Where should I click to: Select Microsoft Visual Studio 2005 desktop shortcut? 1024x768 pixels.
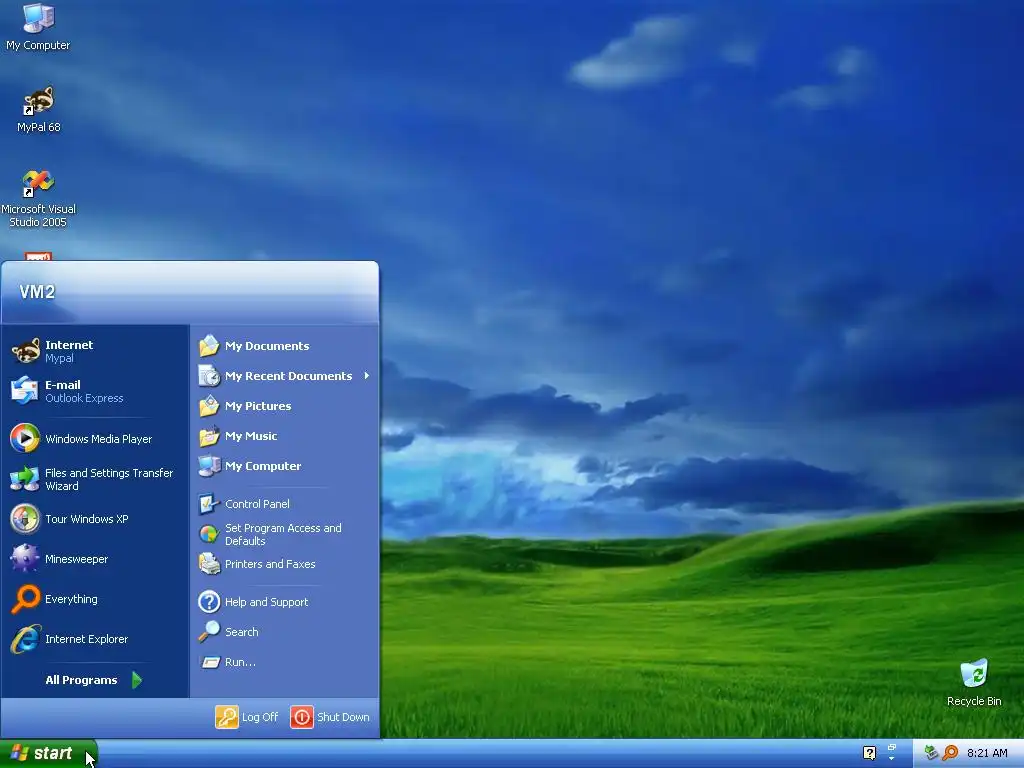[38, 198]
